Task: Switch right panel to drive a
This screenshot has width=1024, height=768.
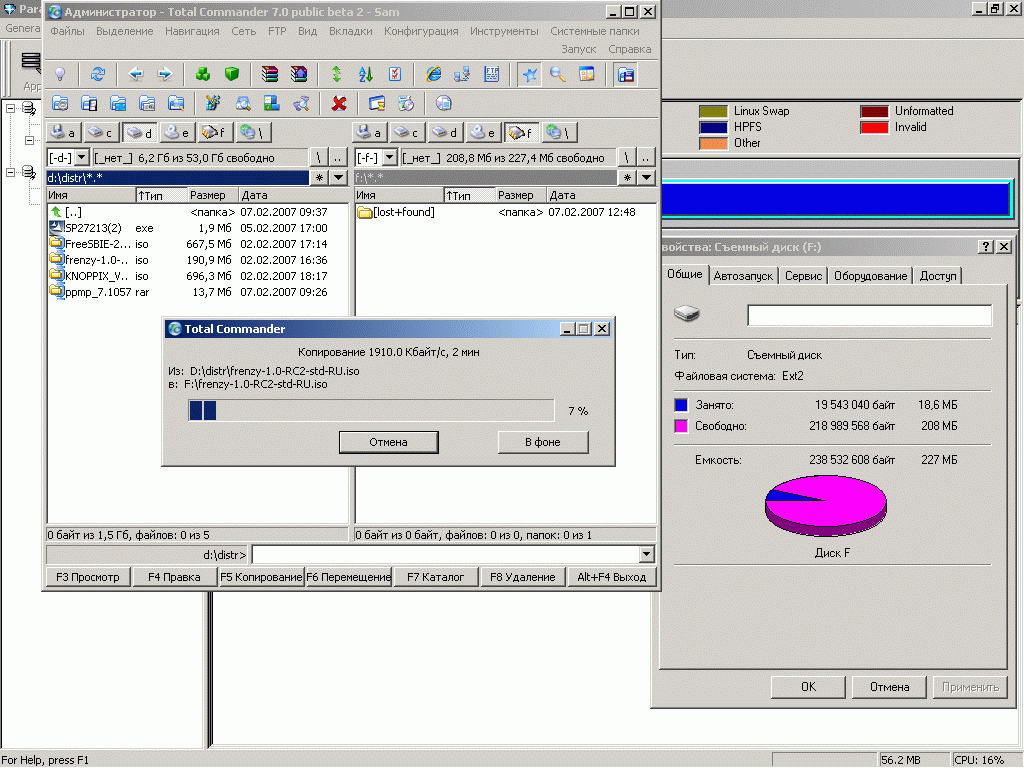Action: click(370, 133)
